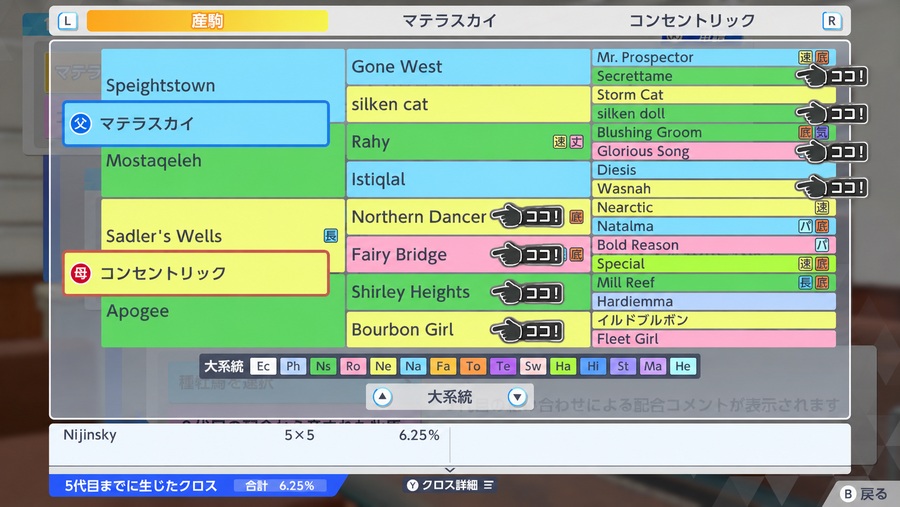Select the Natalma row
The image size is (900, 507).
coord(713,226)
